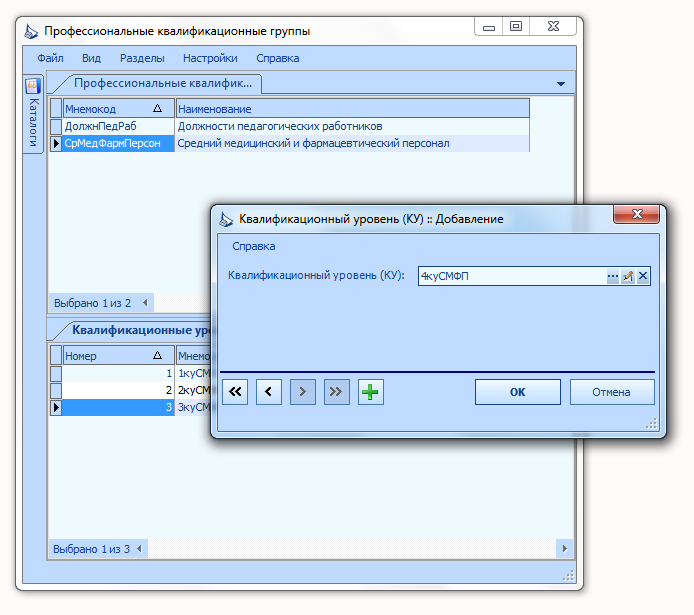Maximize the Профессиональные квалификационные группы window
Viewport: 694px width, 615px height.
coord(516,27)
